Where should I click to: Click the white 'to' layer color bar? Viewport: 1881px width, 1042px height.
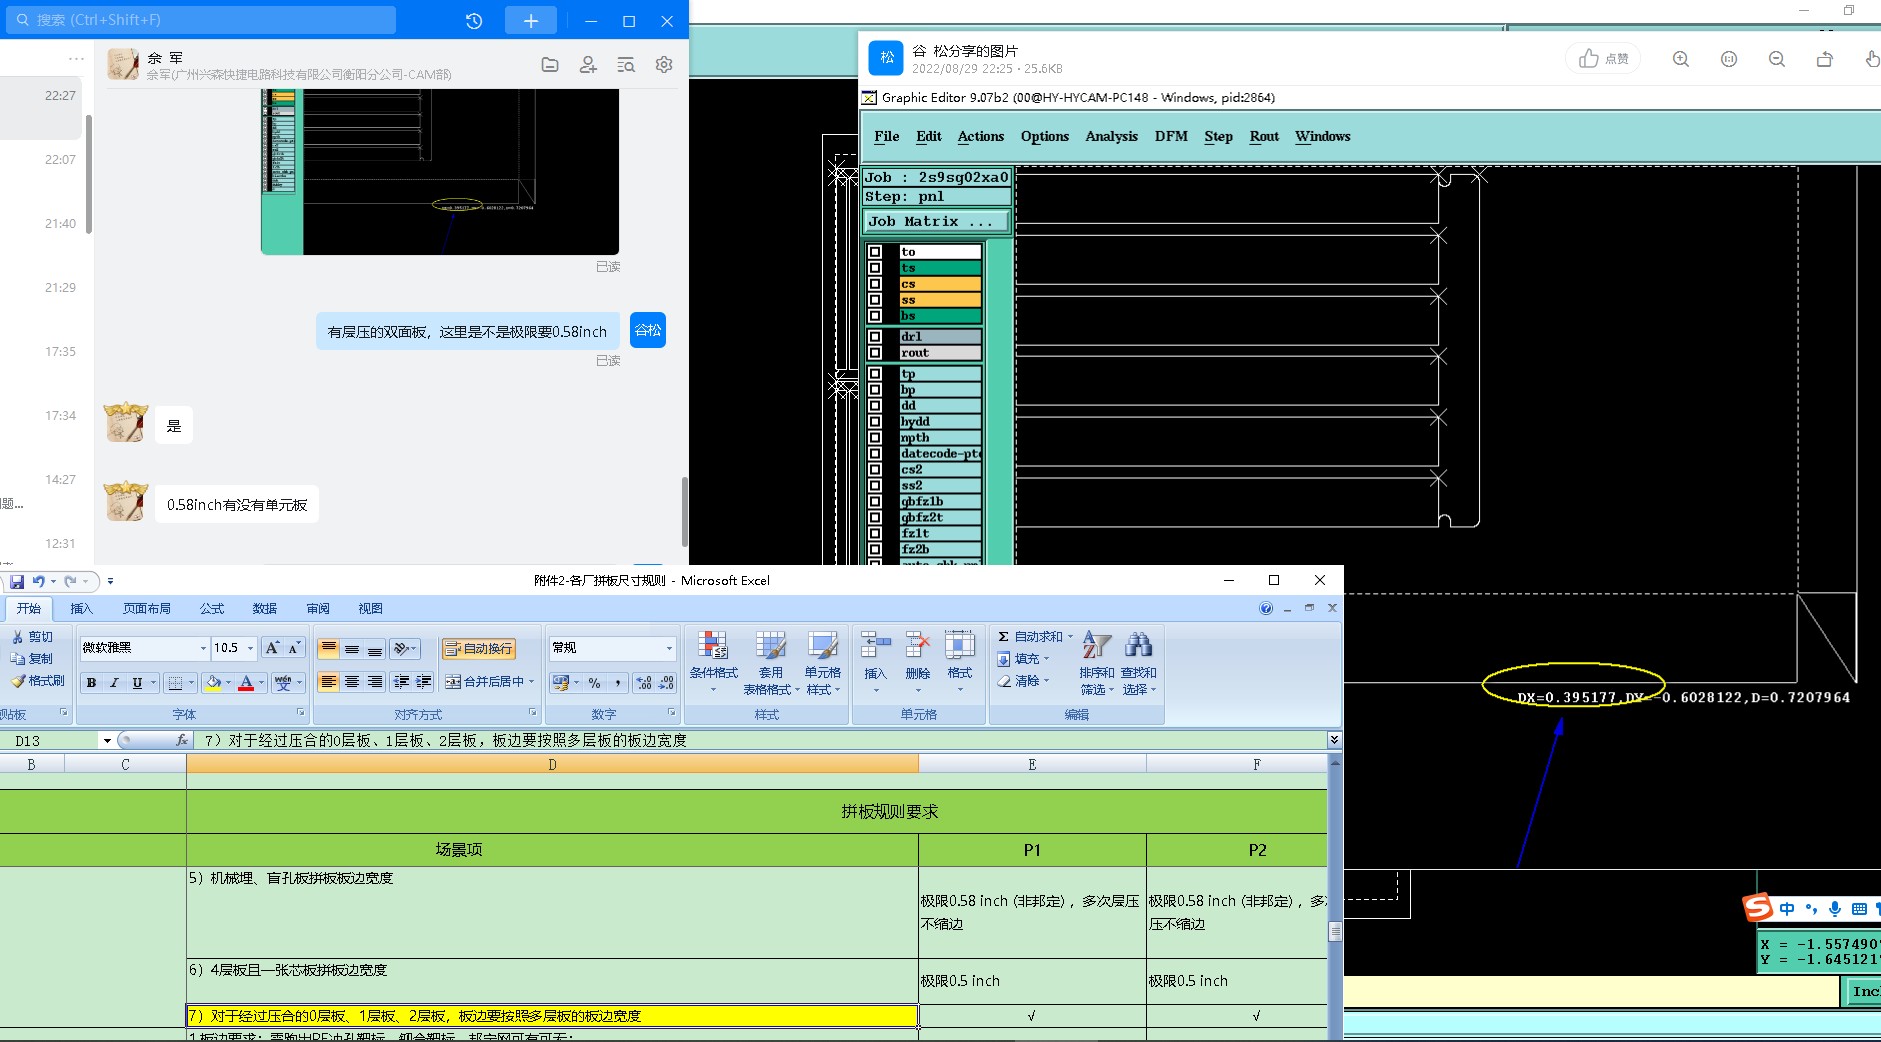(940, 252)
